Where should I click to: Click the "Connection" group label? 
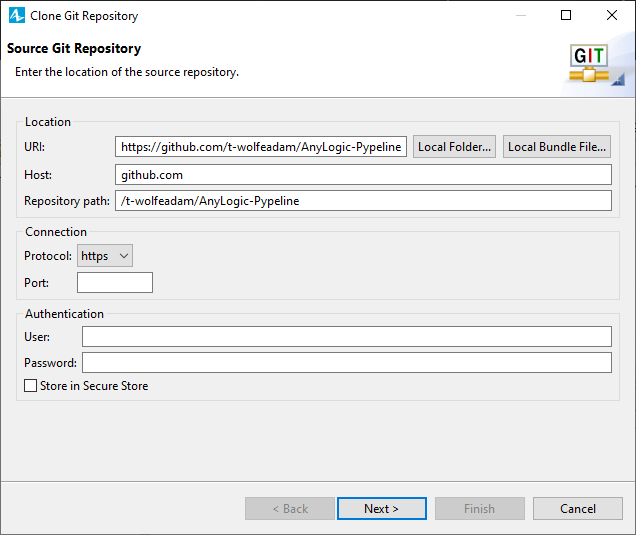tap(56, 232)
